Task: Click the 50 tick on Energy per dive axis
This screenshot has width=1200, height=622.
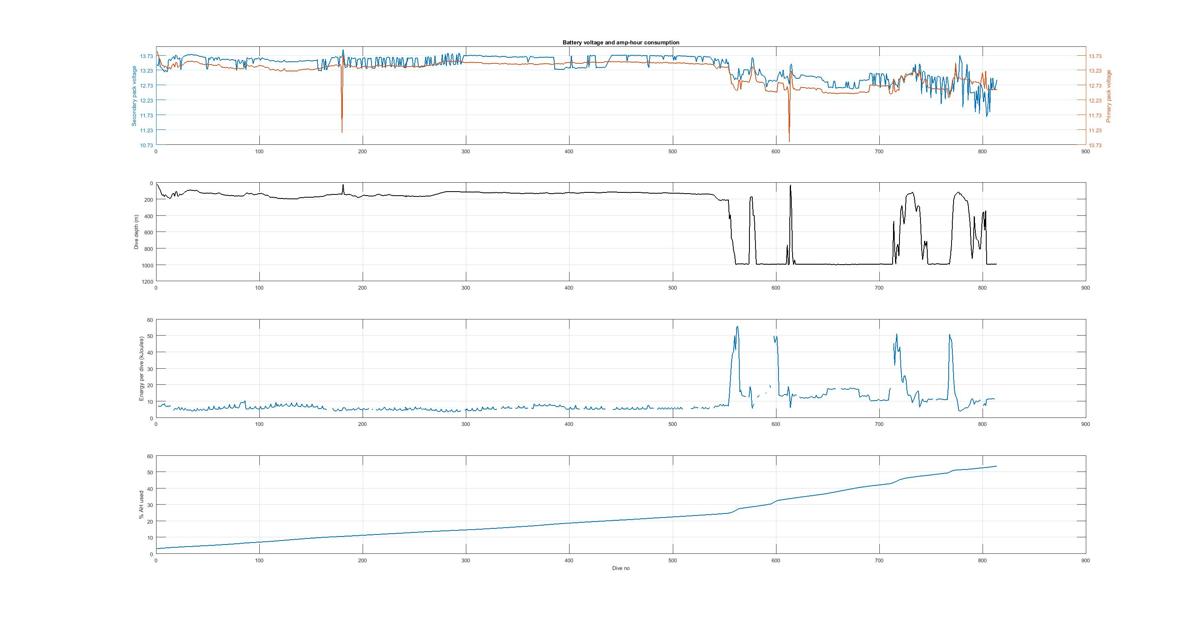Action: (x=150, y=337)
